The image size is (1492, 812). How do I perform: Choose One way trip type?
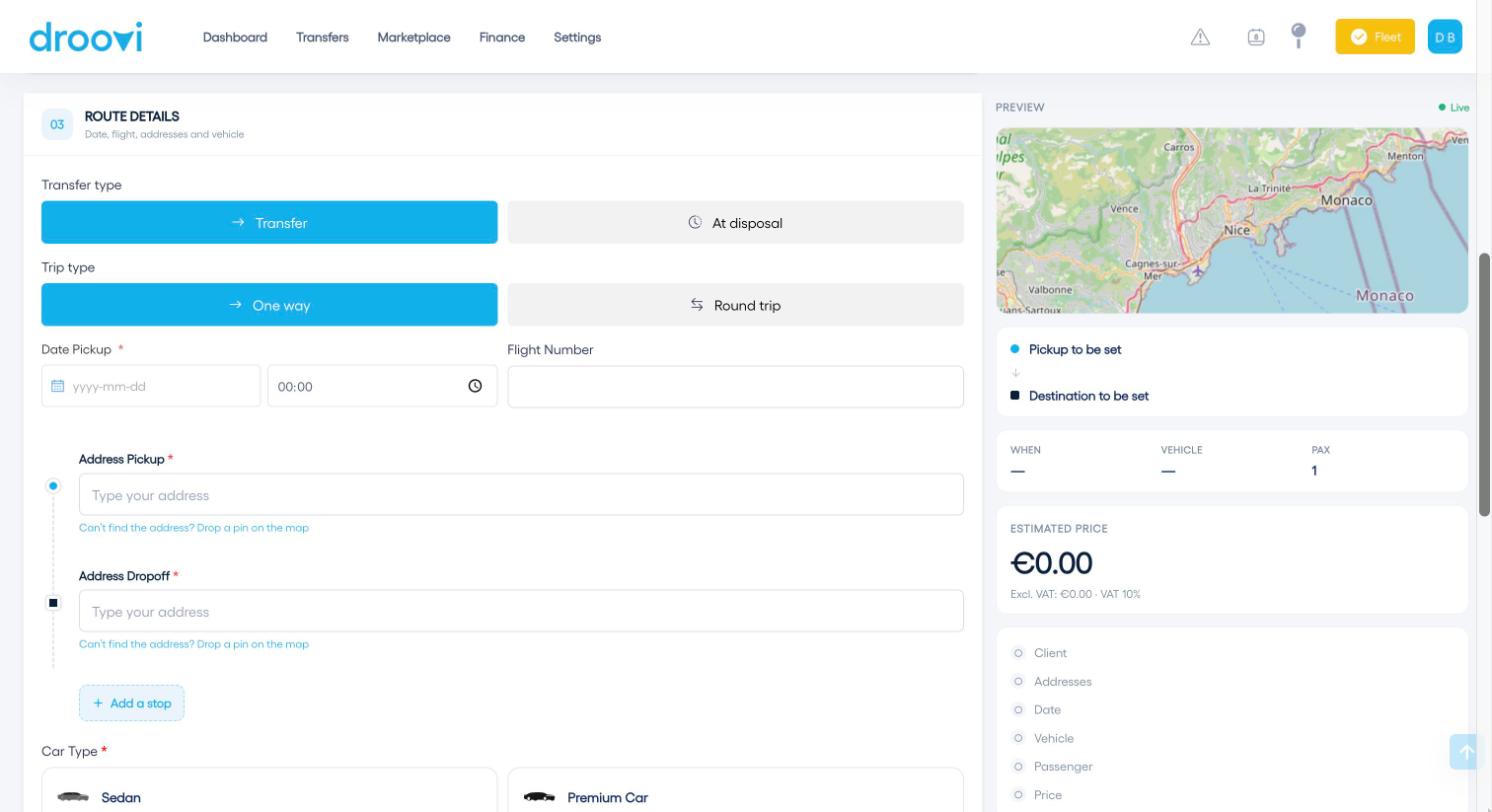click(x=269, y=305)
